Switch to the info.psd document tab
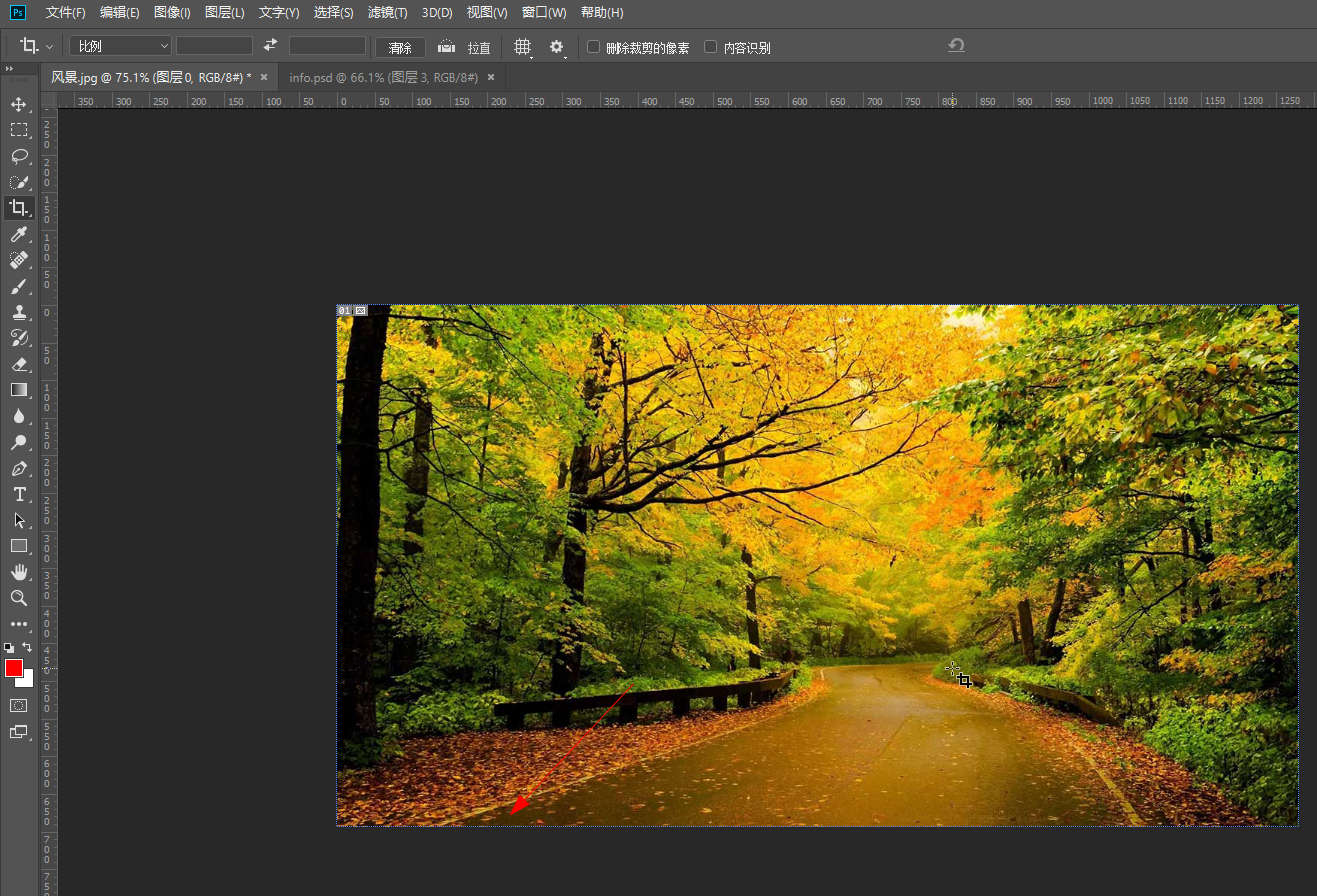Image resolution: width=1317 pixels, height=896 pixels. click(383, 77)
